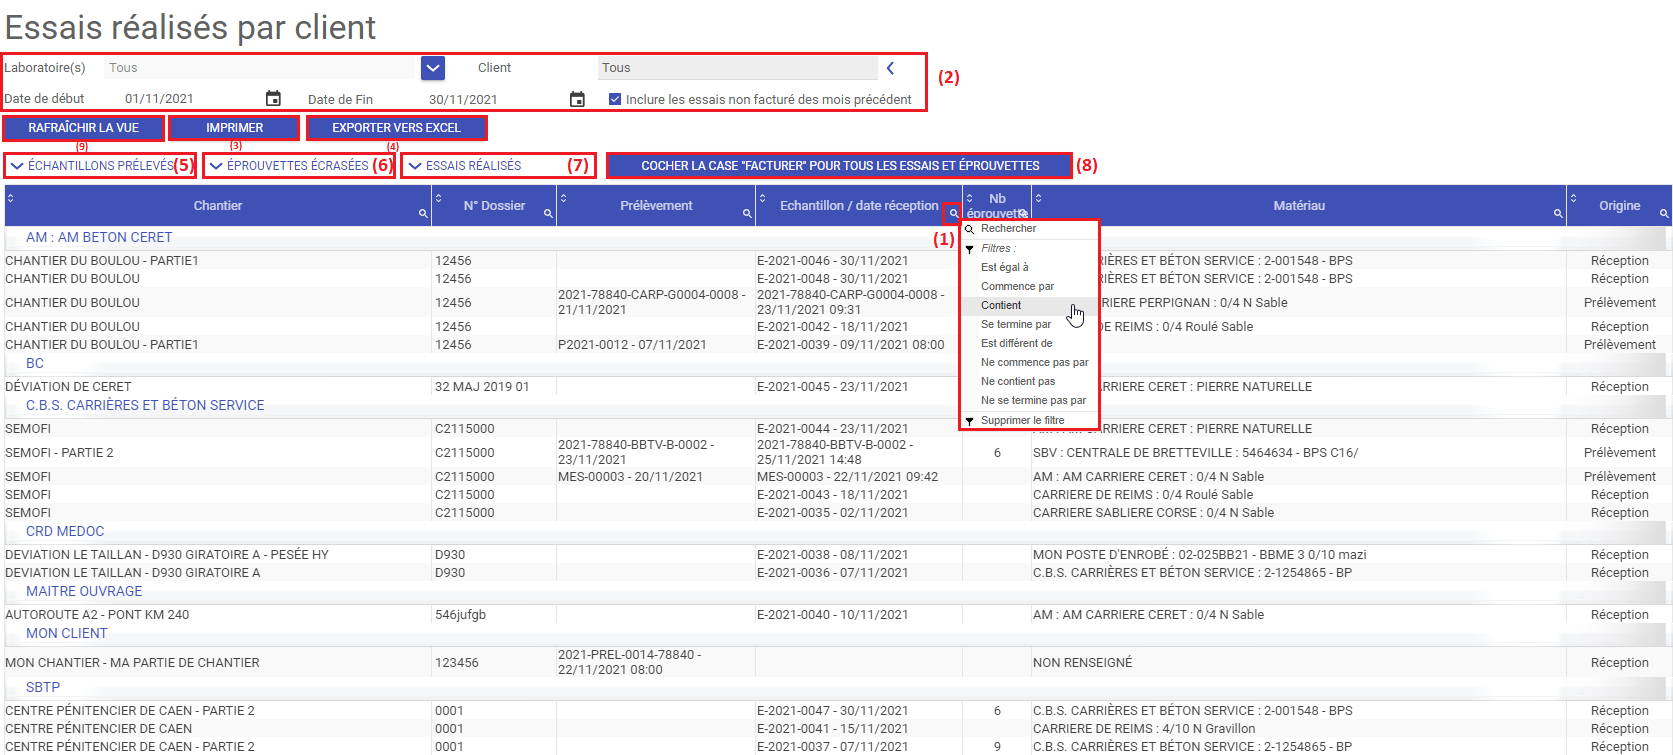Screen dimensions: 1673x755
Task: Choose Rechercher in the filter menu
Action: point(1029,229)
